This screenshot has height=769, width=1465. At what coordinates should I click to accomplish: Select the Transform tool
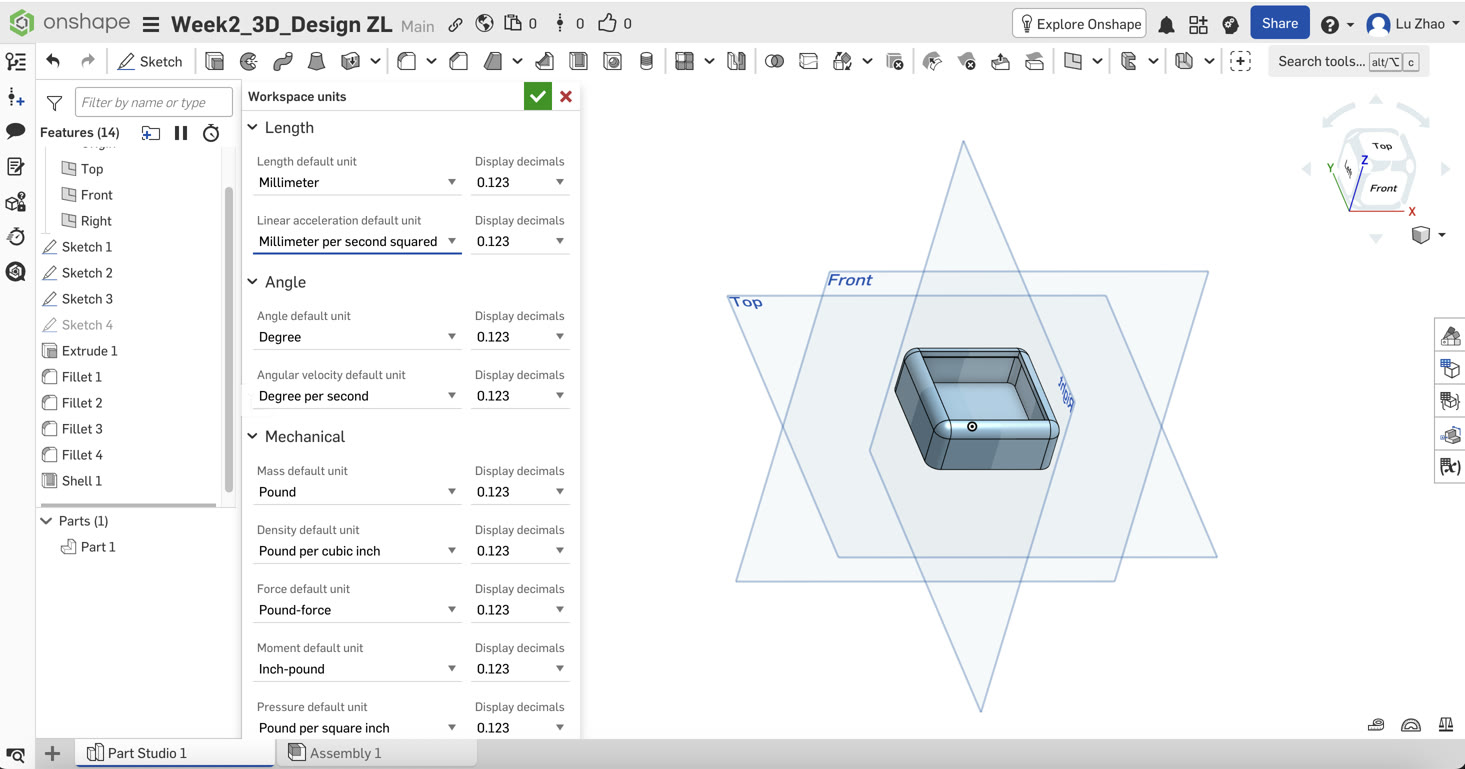click(x=843, y=61)
